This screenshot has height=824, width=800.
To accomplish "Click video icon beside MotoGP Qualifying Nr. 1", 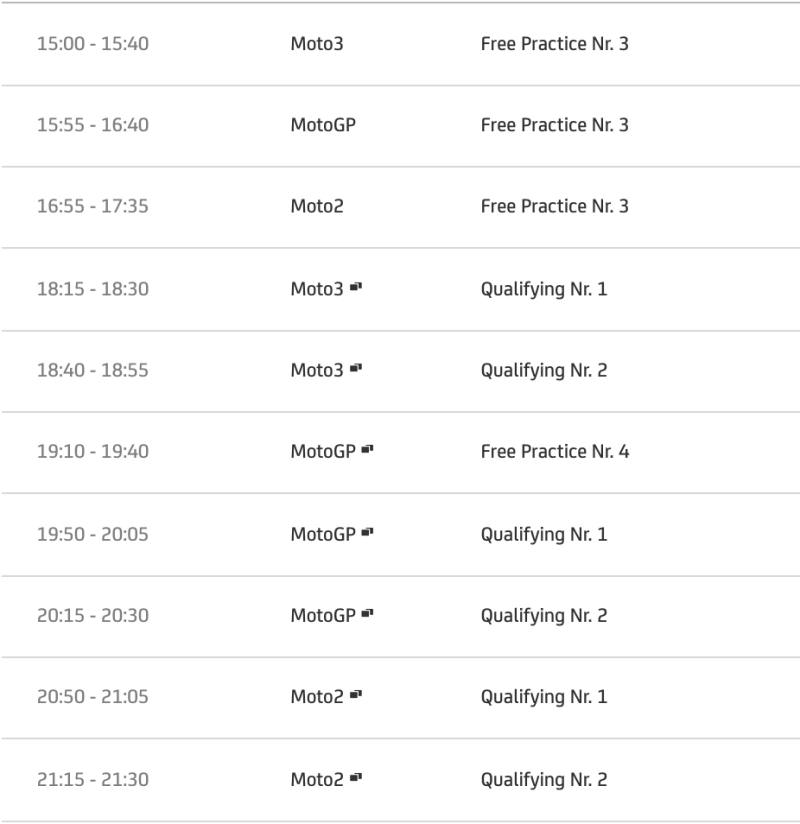I will [367, 532].
